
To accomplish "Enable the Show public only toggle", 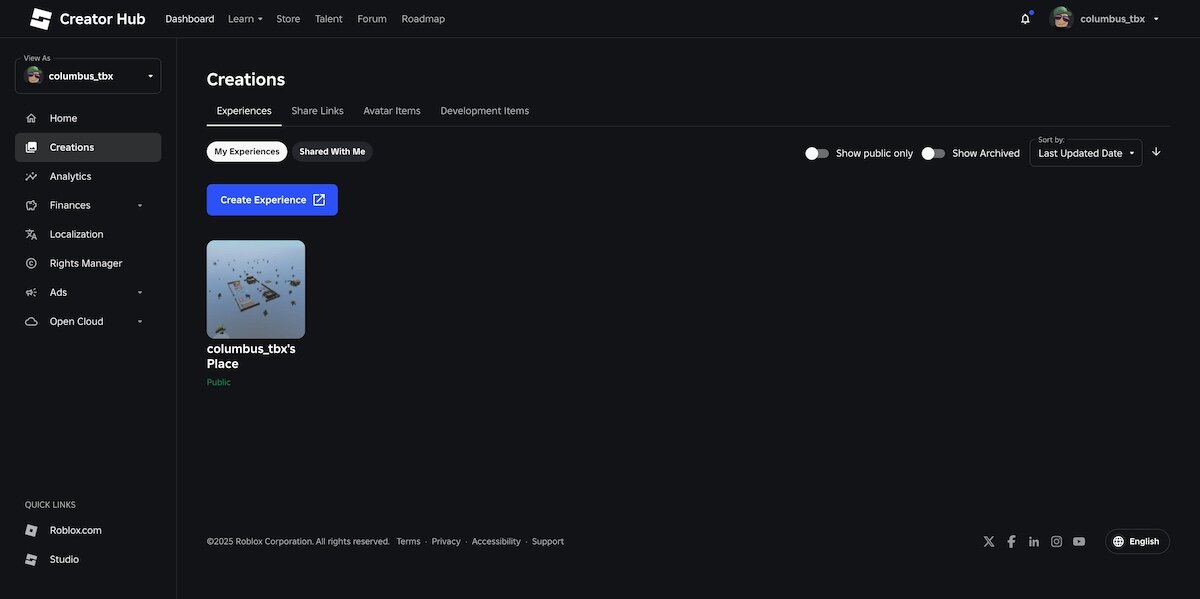I will click(x=817, y=153).
